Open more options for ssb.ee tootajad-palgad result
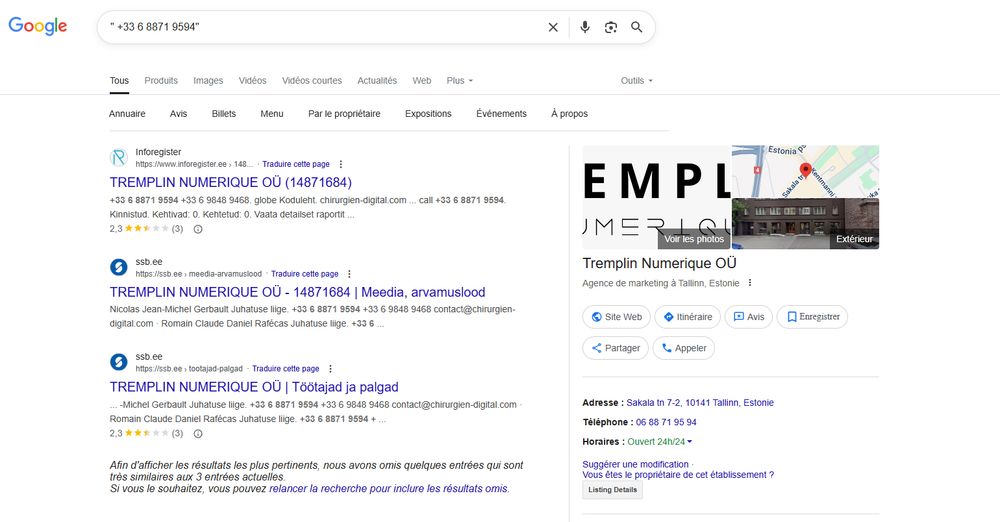Screen dimensions: 1000x522 pos(330,369)
